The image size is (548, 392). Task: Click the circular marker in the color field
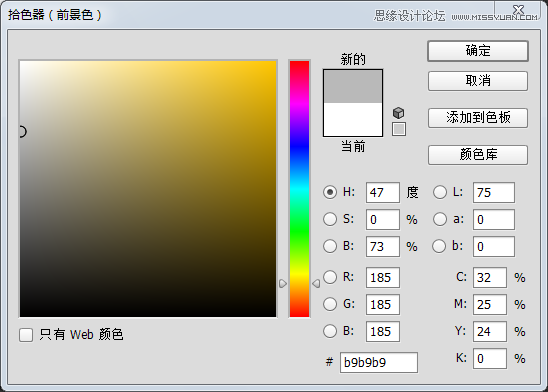point(22,132)
